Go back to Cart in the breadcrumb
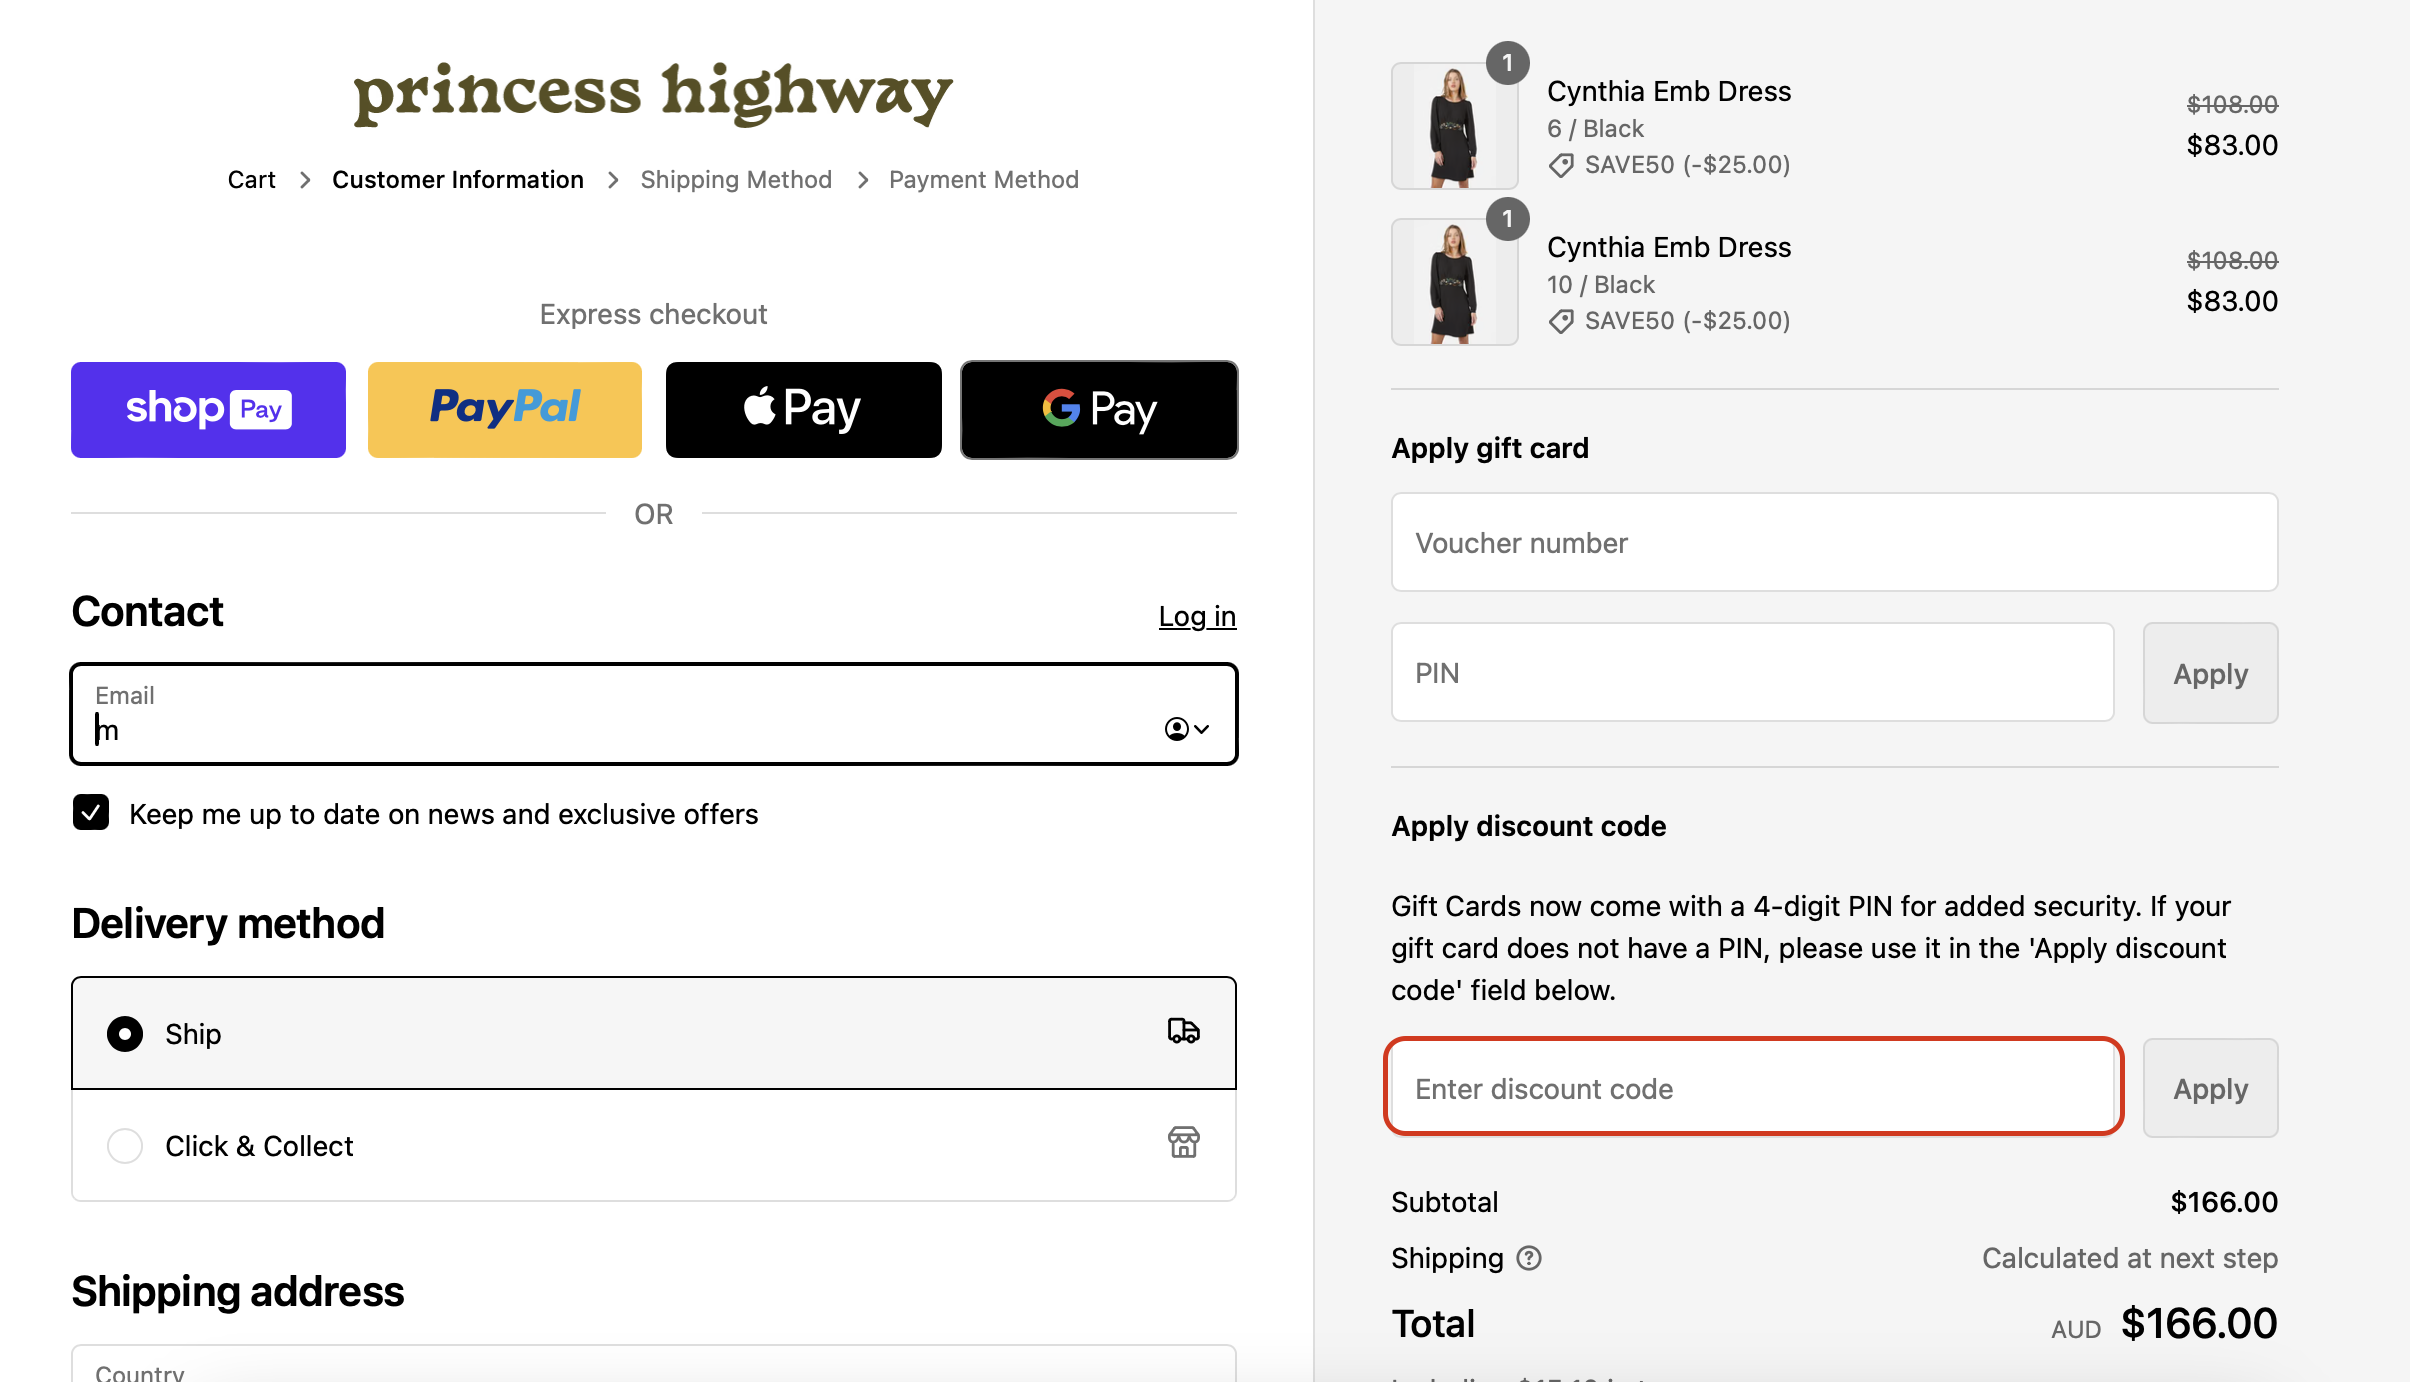Screen dimensions: 2410x1382 click(251, 179)
